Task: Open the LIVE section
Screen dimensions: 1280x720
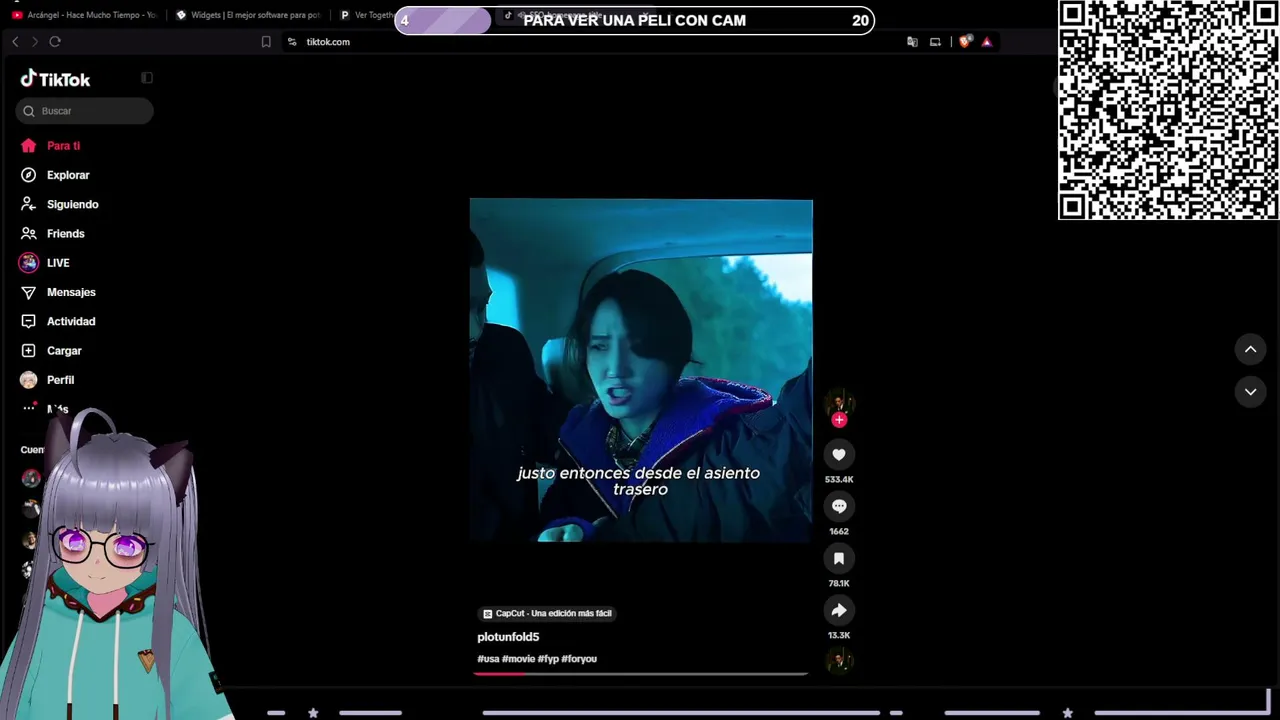Action: coord(58,263)
